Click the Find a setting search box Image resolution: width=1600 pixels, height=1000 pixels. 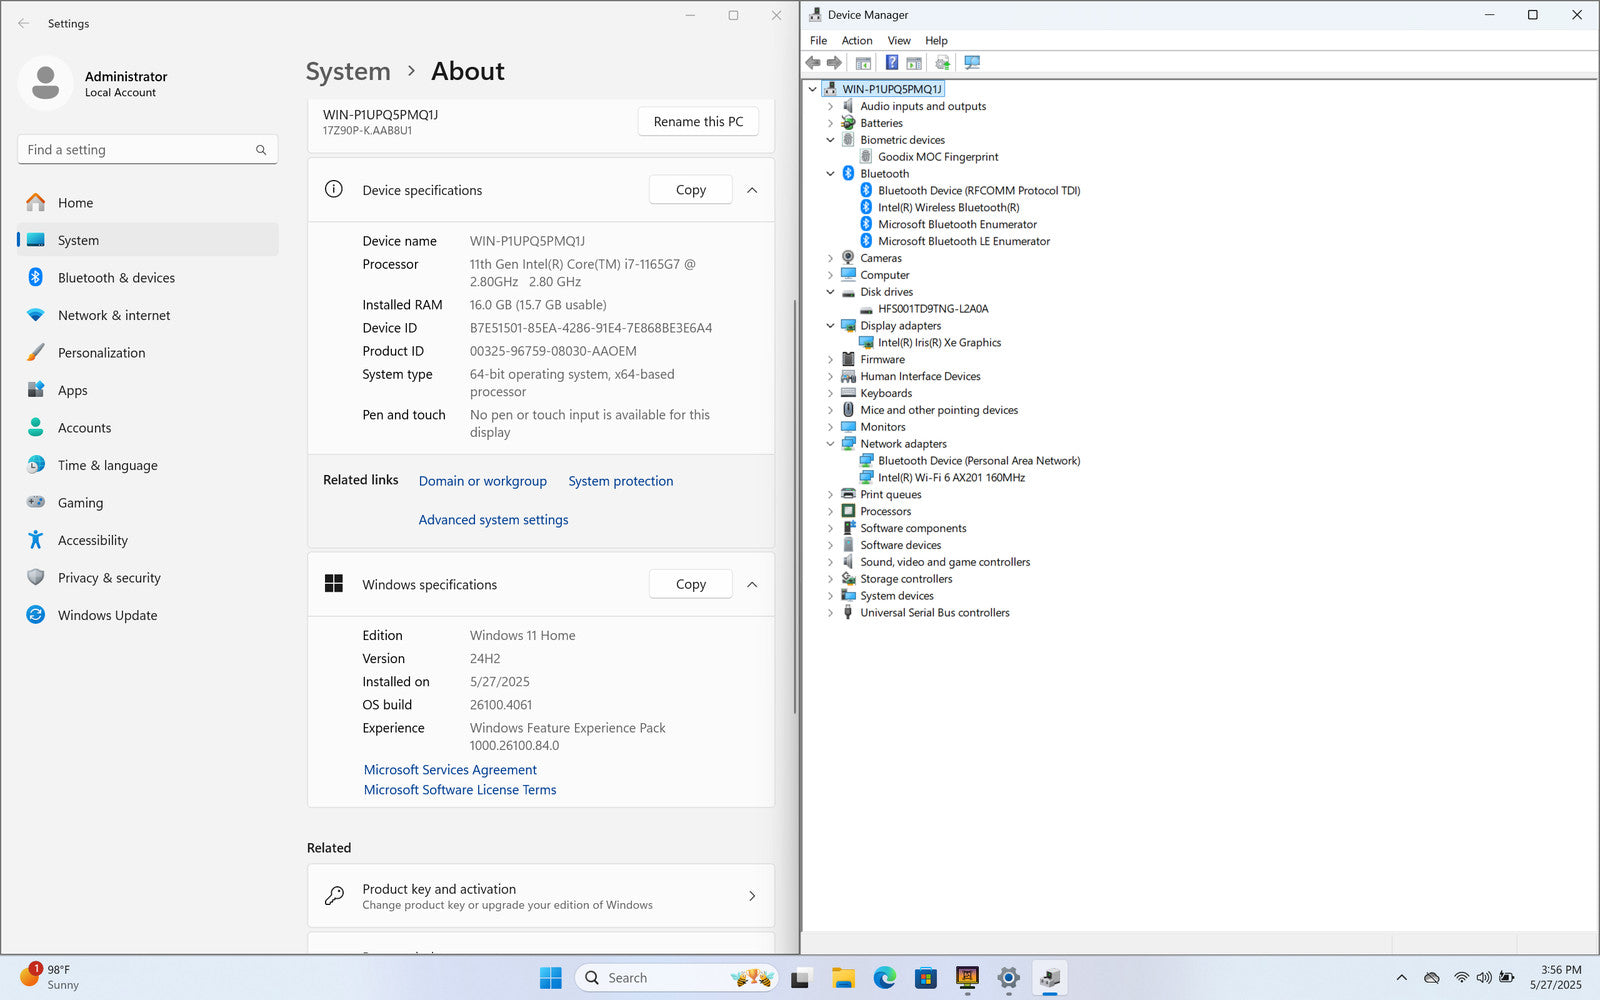(147, 150)
